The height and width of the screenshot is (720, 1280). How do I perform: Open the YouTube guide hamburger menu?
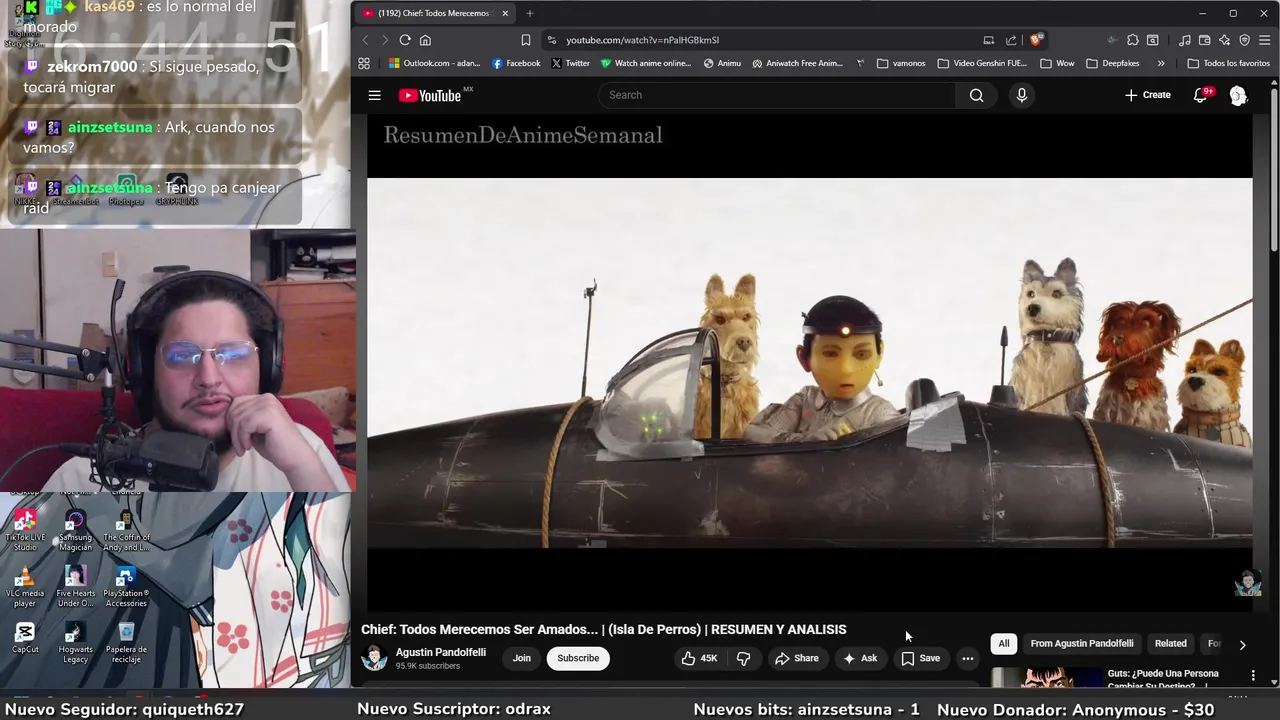pos(374,95)
